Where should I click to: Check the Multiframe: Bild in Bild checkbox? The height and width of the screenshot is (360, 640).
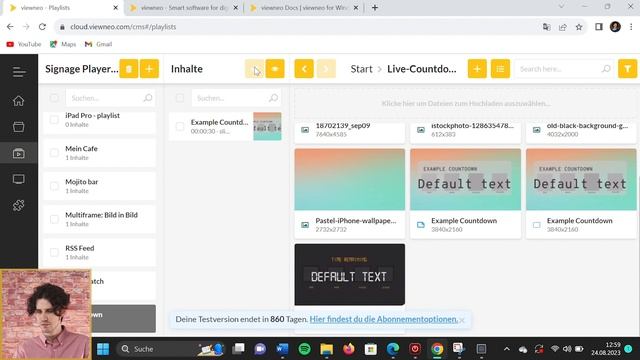tap(54, 219)
